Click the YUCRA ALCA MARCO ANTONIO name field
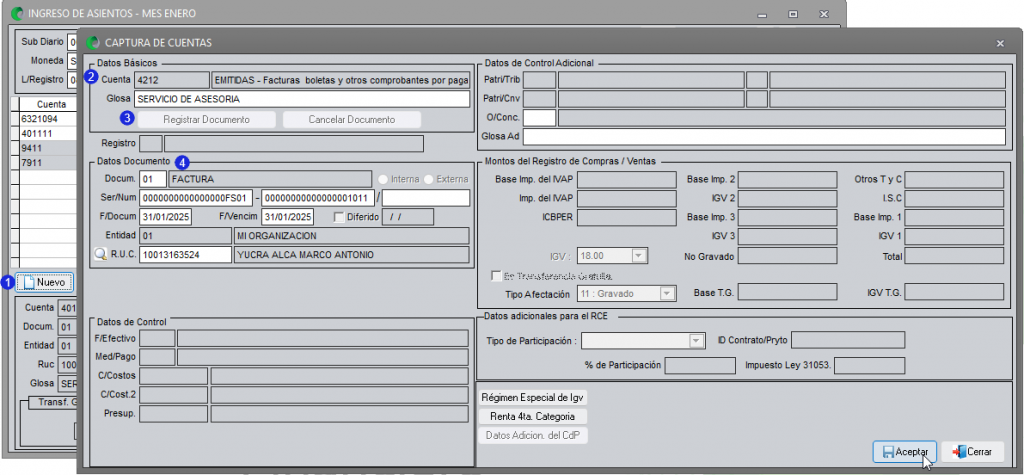1024x475 pixels. [x=351, y=255]
